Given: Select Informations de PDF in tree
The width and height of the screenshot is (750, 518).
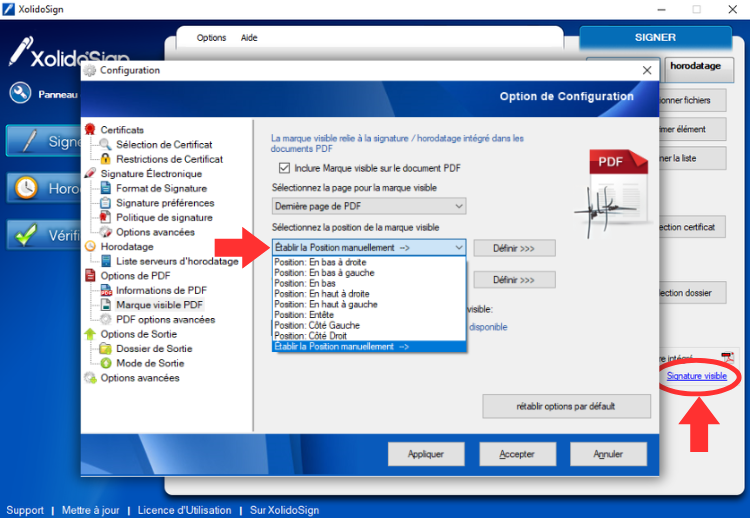Looking at the screenshot, I should [x=162, y=290].
